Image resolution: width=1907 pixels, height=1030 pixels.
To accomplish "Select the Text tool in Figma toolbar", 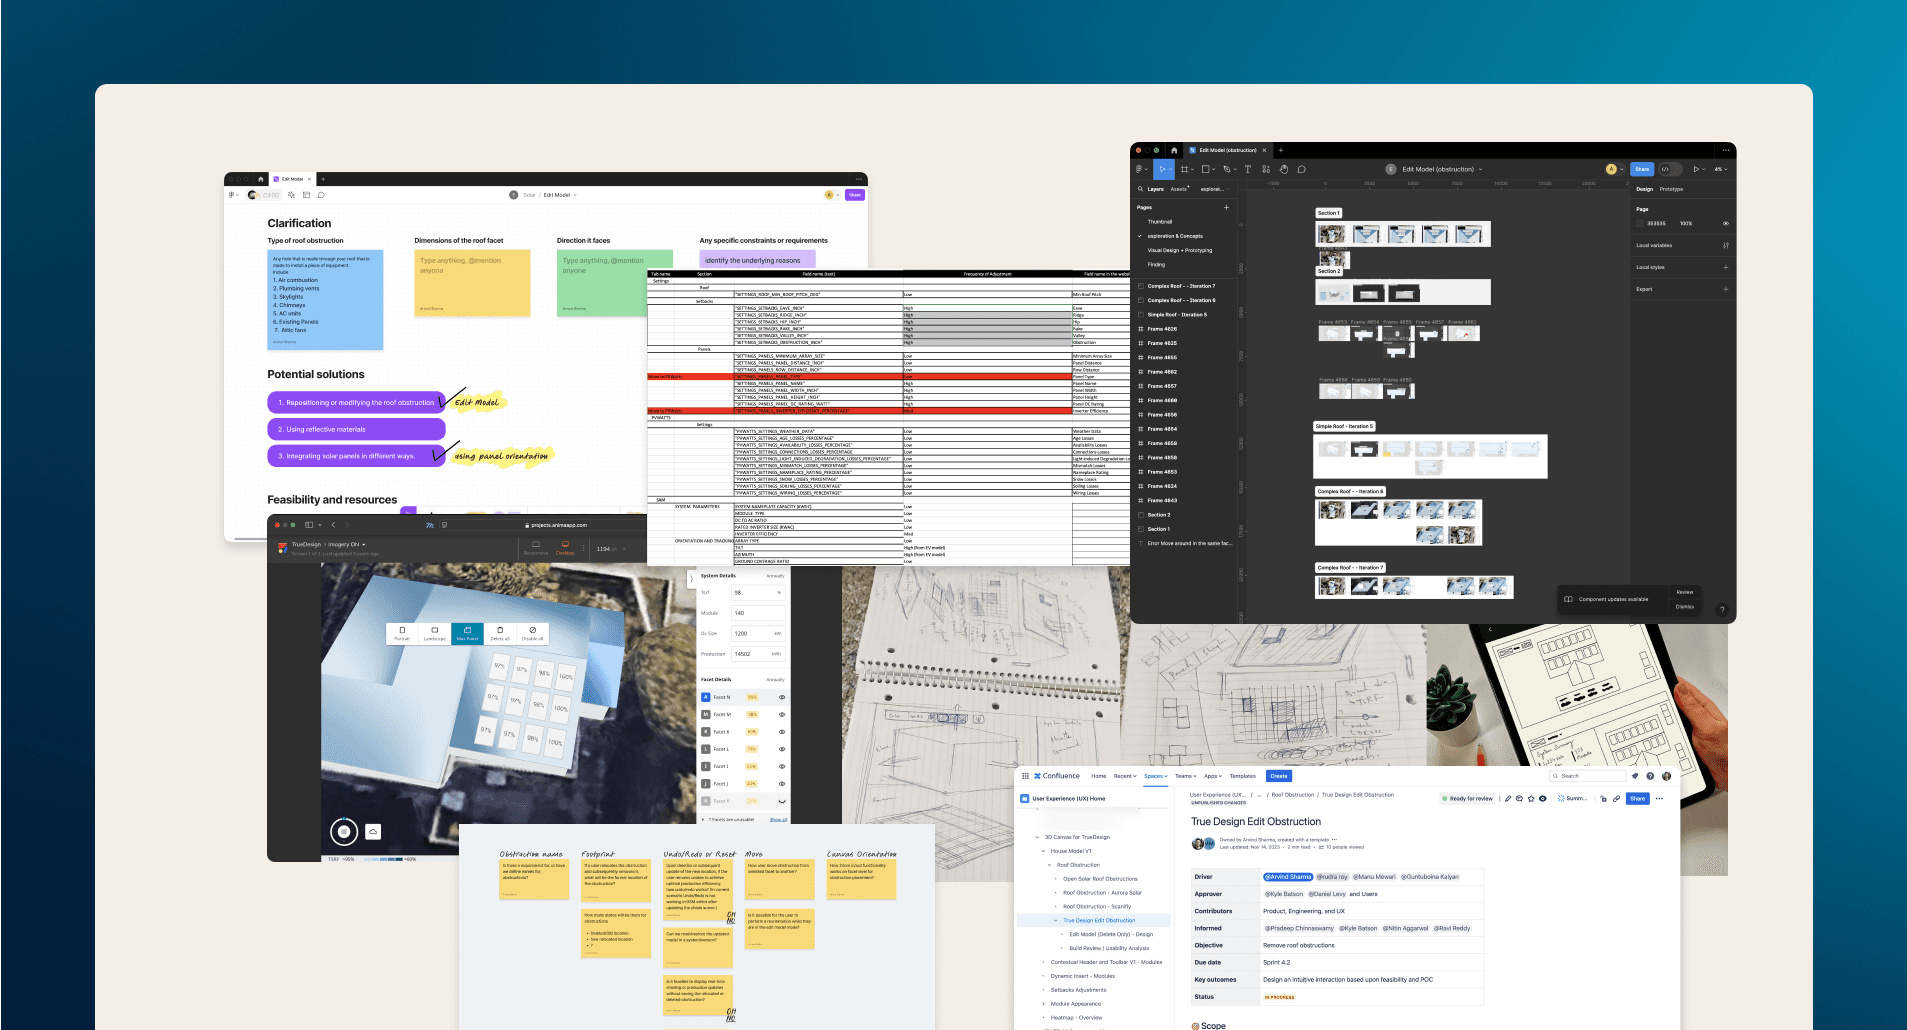I will 1247,169.
